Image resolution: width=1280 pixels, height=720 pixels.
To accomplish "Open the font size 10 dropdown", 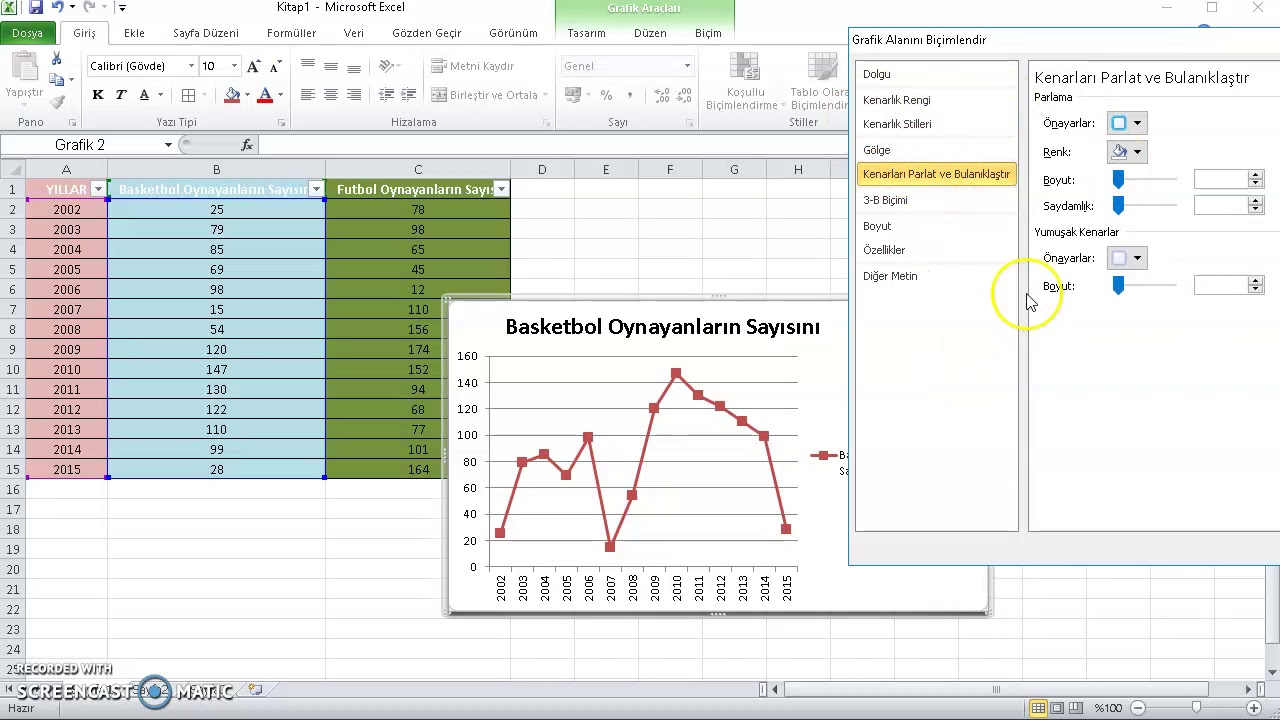I will click(234, 66).
